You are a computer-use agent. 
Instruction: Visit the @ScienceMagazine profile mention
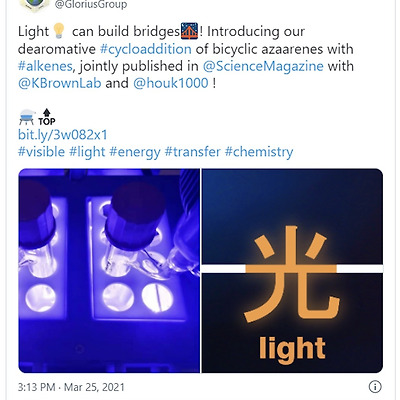(263, 66)
